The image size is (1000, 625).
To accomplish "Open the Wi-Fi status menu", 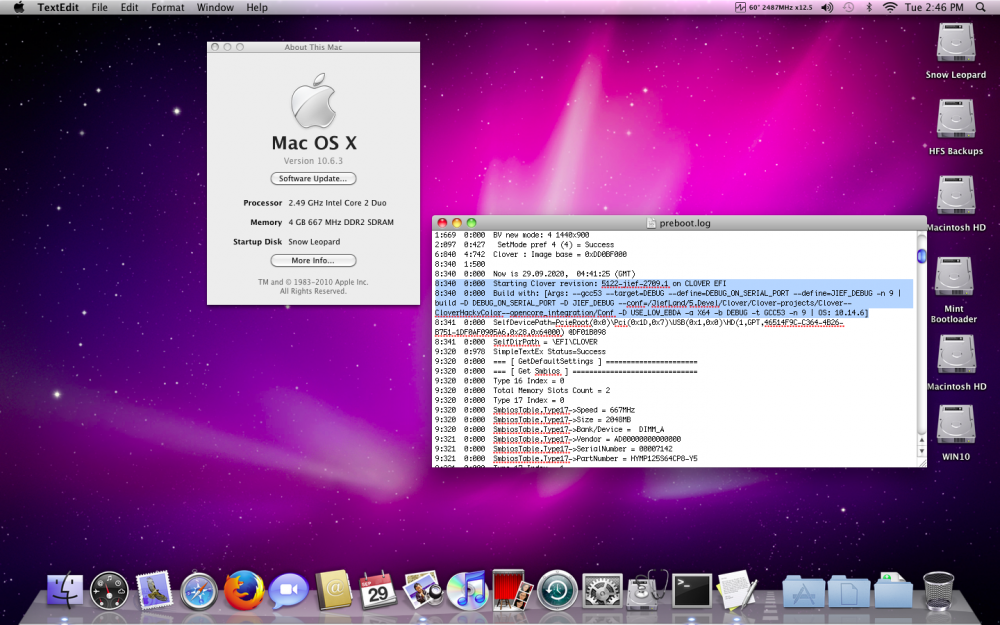I will click(890, 8).
